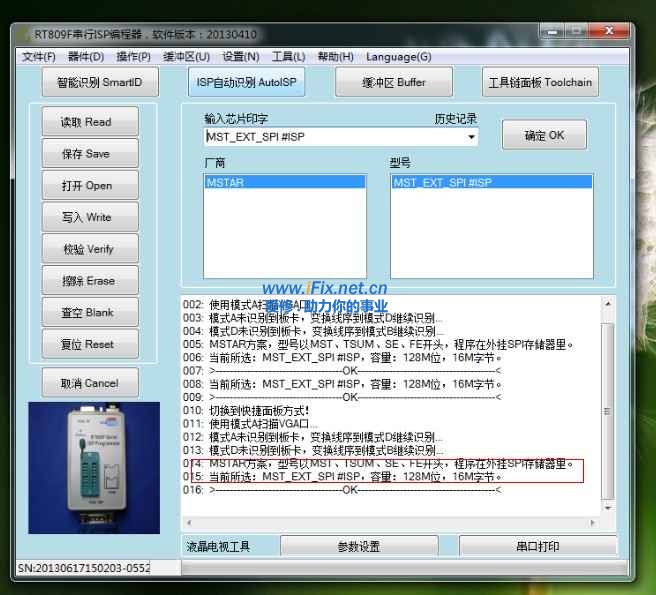656x595 pixels.
Task: Open the 器件(D) menu
Action: [x=86, y=57]
